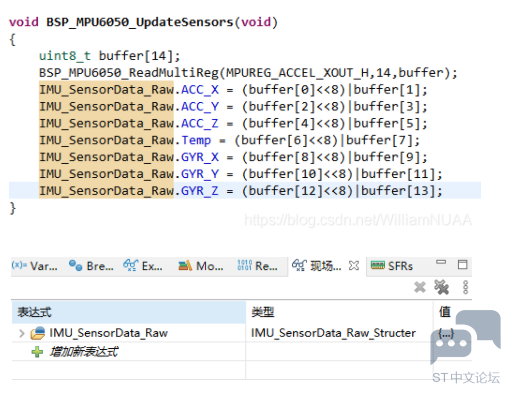Click the ACC_Z field in code
Viewport: 509px width, 393px height.
(200, 123)
